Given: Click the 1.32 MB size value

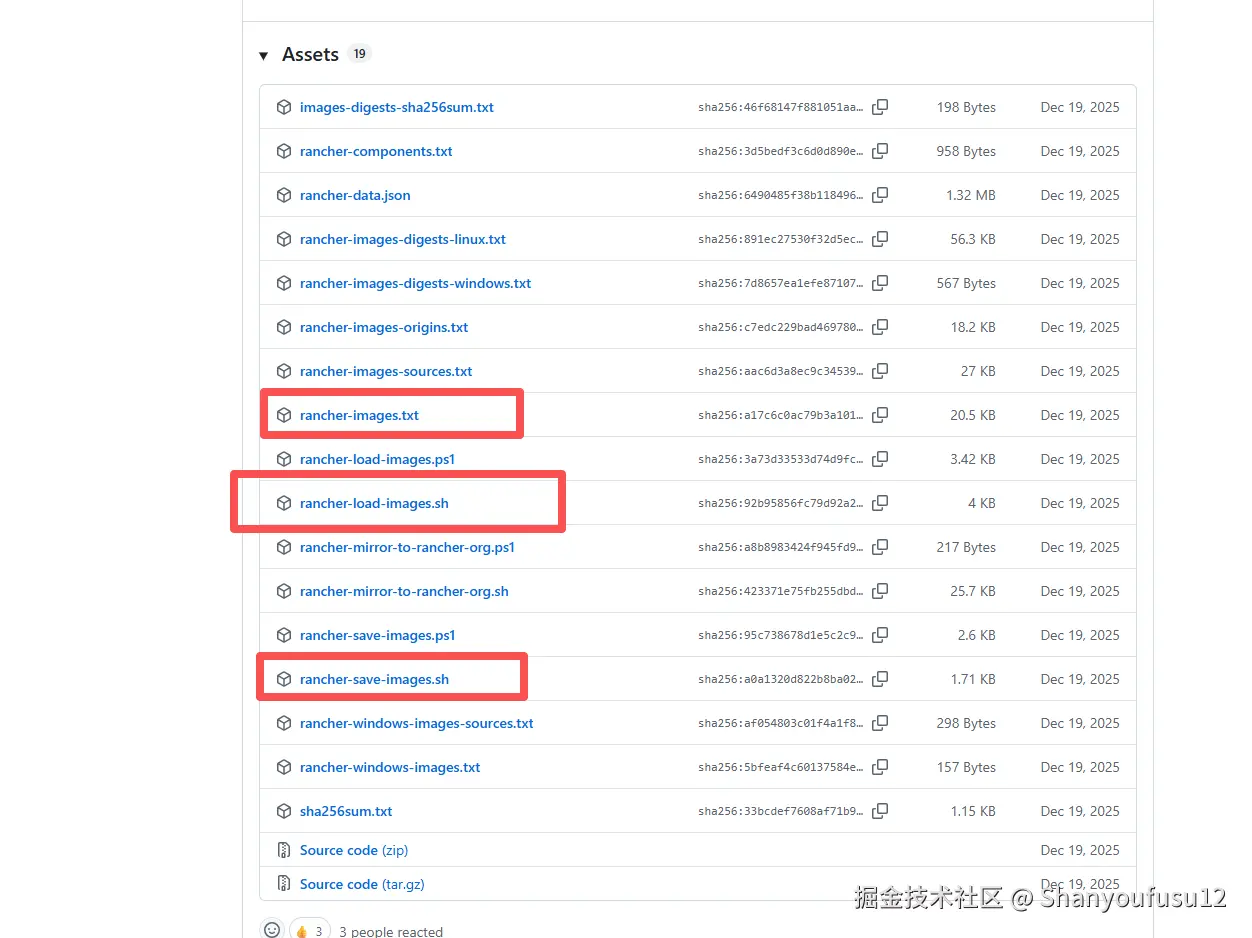Looking at the screenshot, I should click(971, 195).
